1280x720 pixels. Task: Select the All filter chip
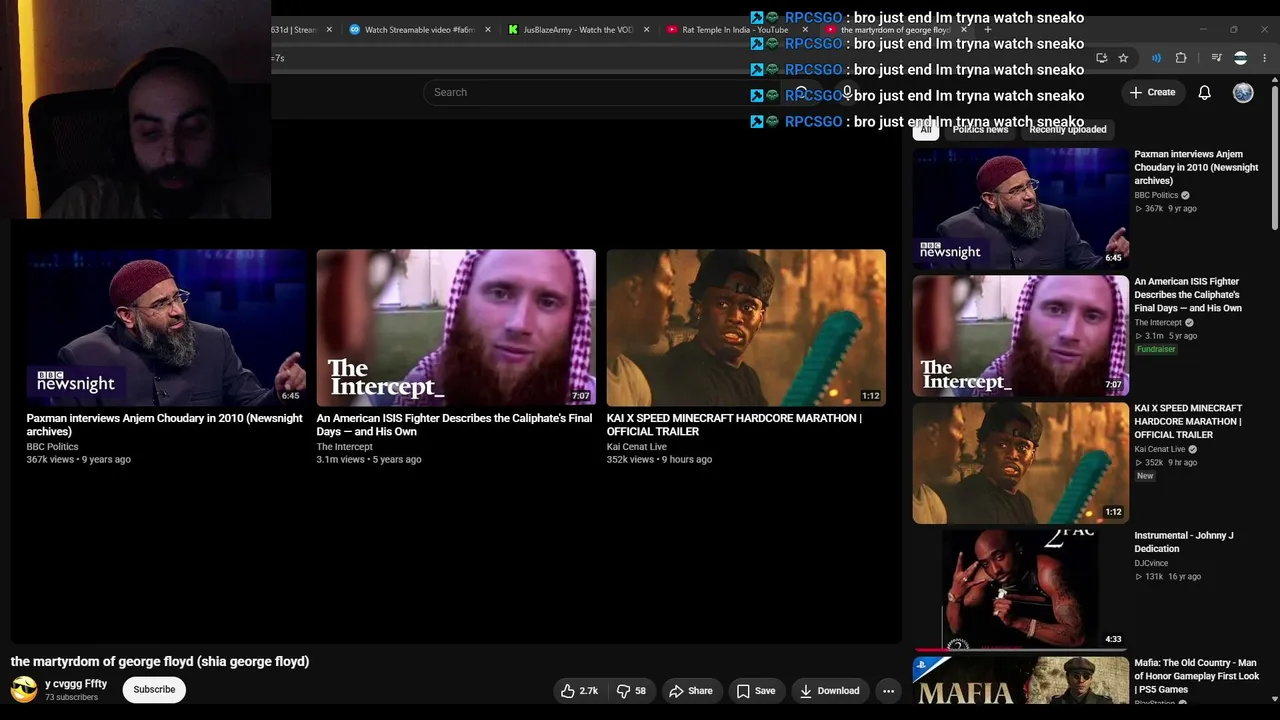925,129
